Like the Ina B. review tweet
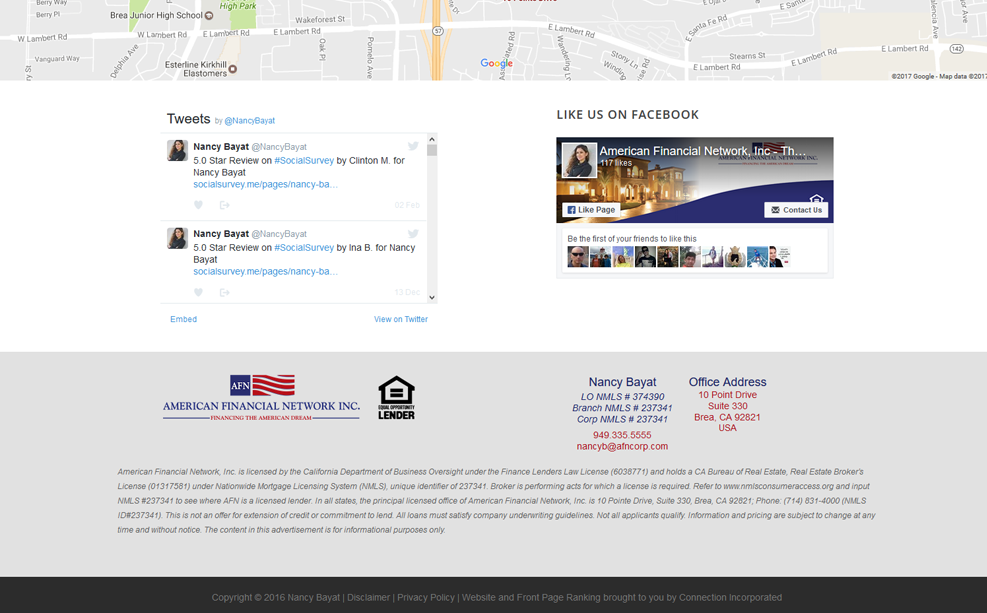Image resolution: width=987 pixels, height=613 pixels. click(x=198, y=292)
